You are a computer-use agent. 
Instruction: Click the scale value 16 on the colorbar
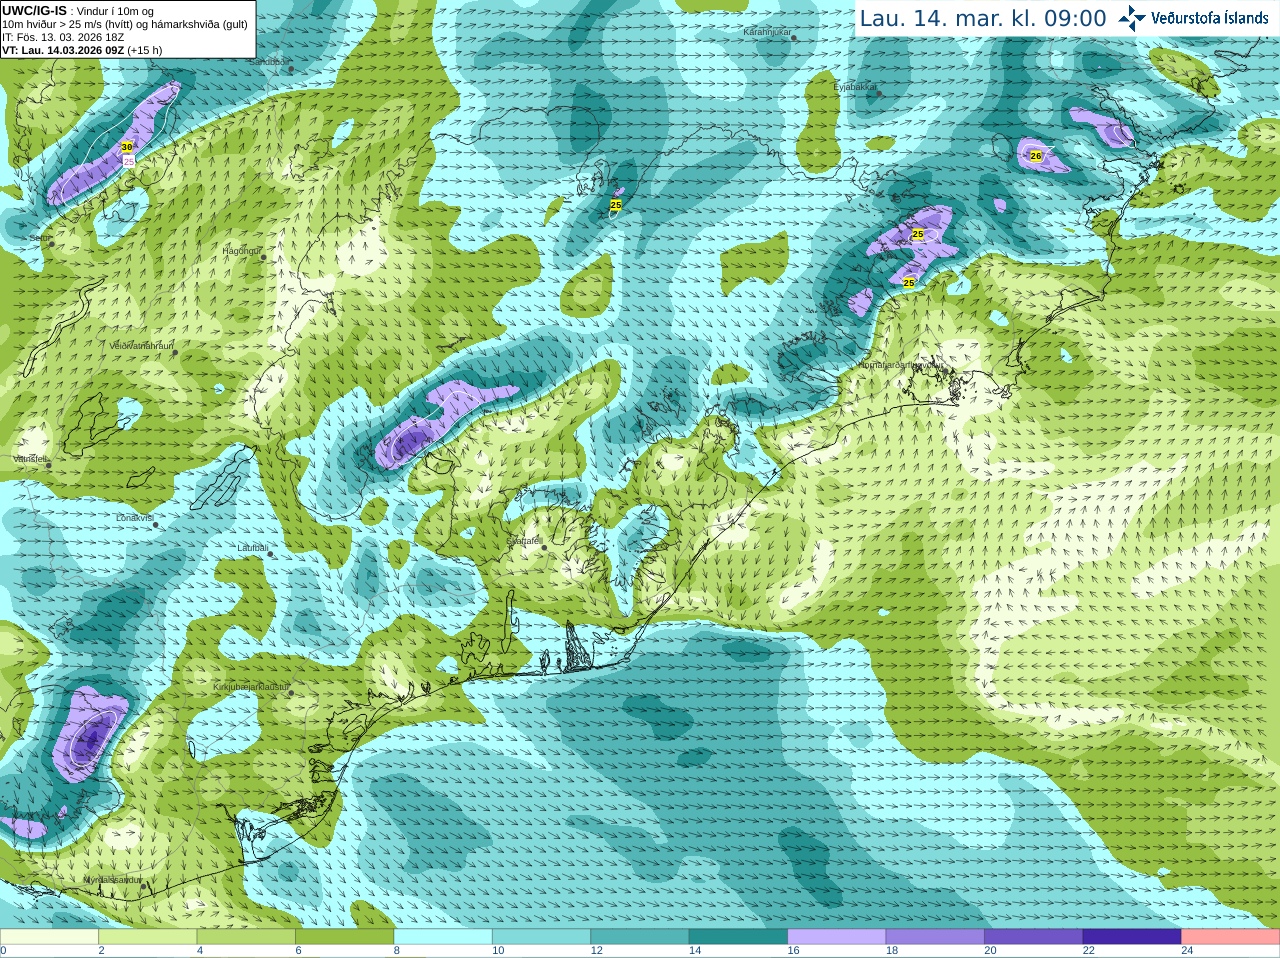point(793,951)
